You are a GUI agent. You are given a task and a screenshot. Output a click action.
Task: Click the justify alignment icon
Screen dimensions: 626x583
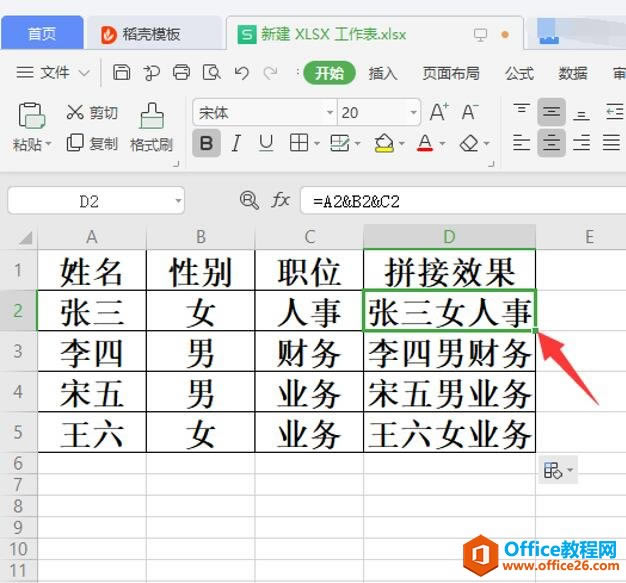pyautogui.click(x=611, y=143)
